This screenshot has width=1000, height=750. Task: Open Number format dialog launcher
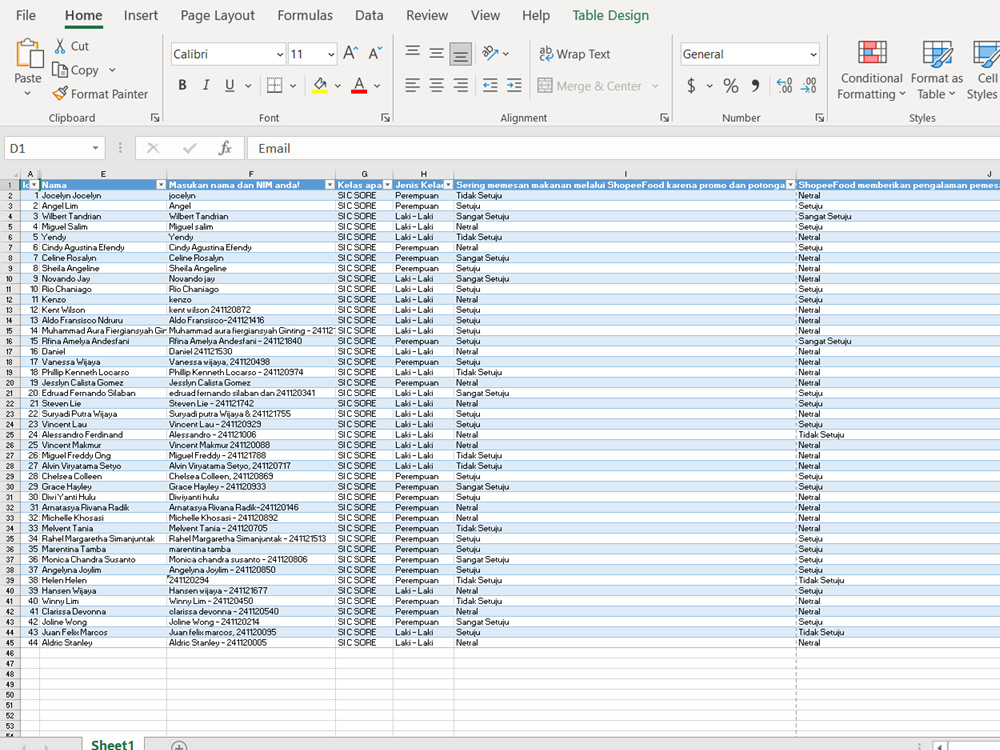[x=820, y=117]
